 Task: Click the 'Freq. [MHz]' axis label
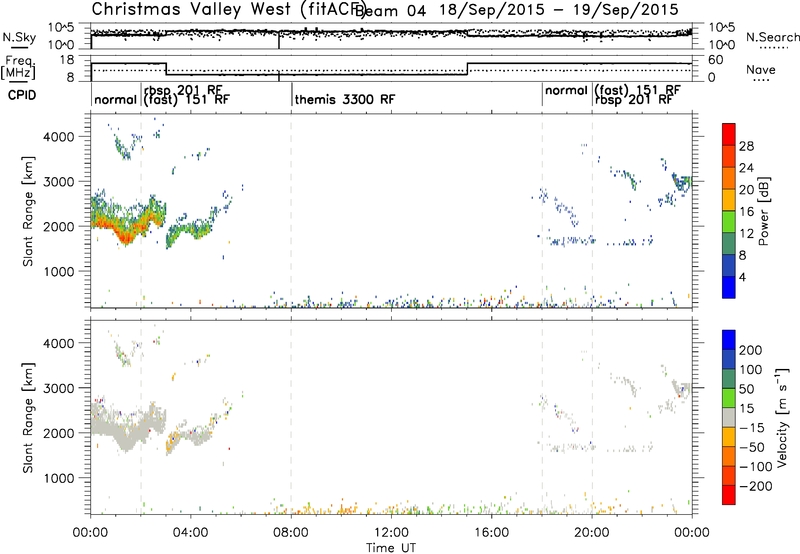tap(18, 68)
